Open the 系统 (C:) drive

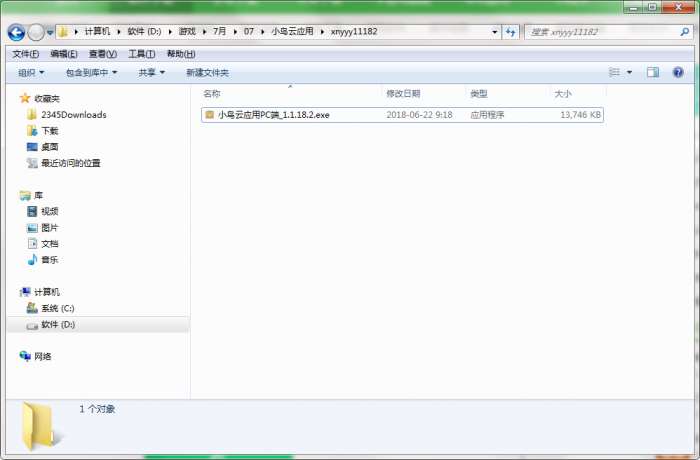click(x=58, y=308)
